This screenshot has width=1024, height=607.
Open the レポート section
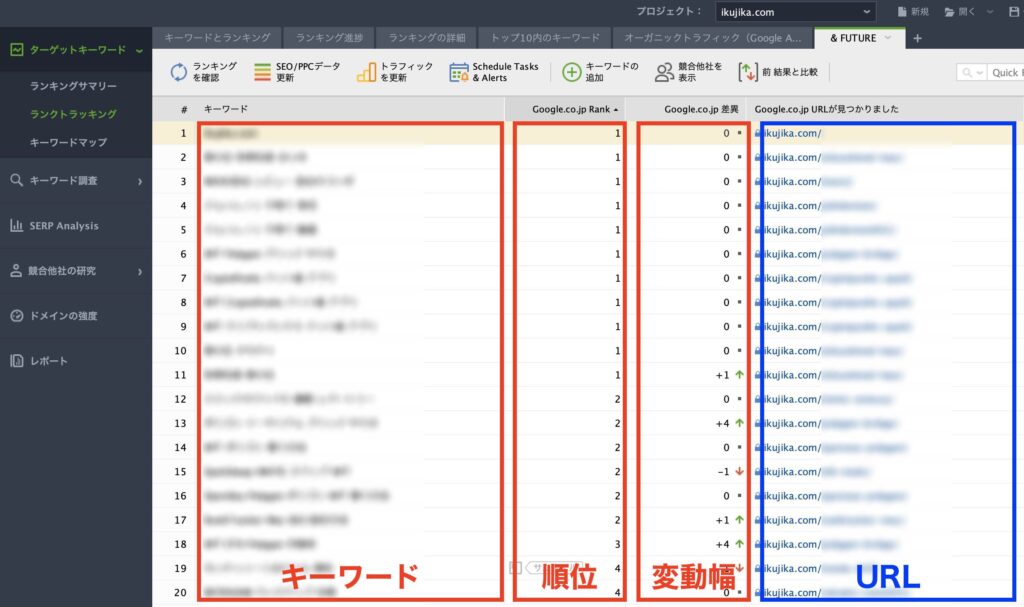tap(76, 361)
